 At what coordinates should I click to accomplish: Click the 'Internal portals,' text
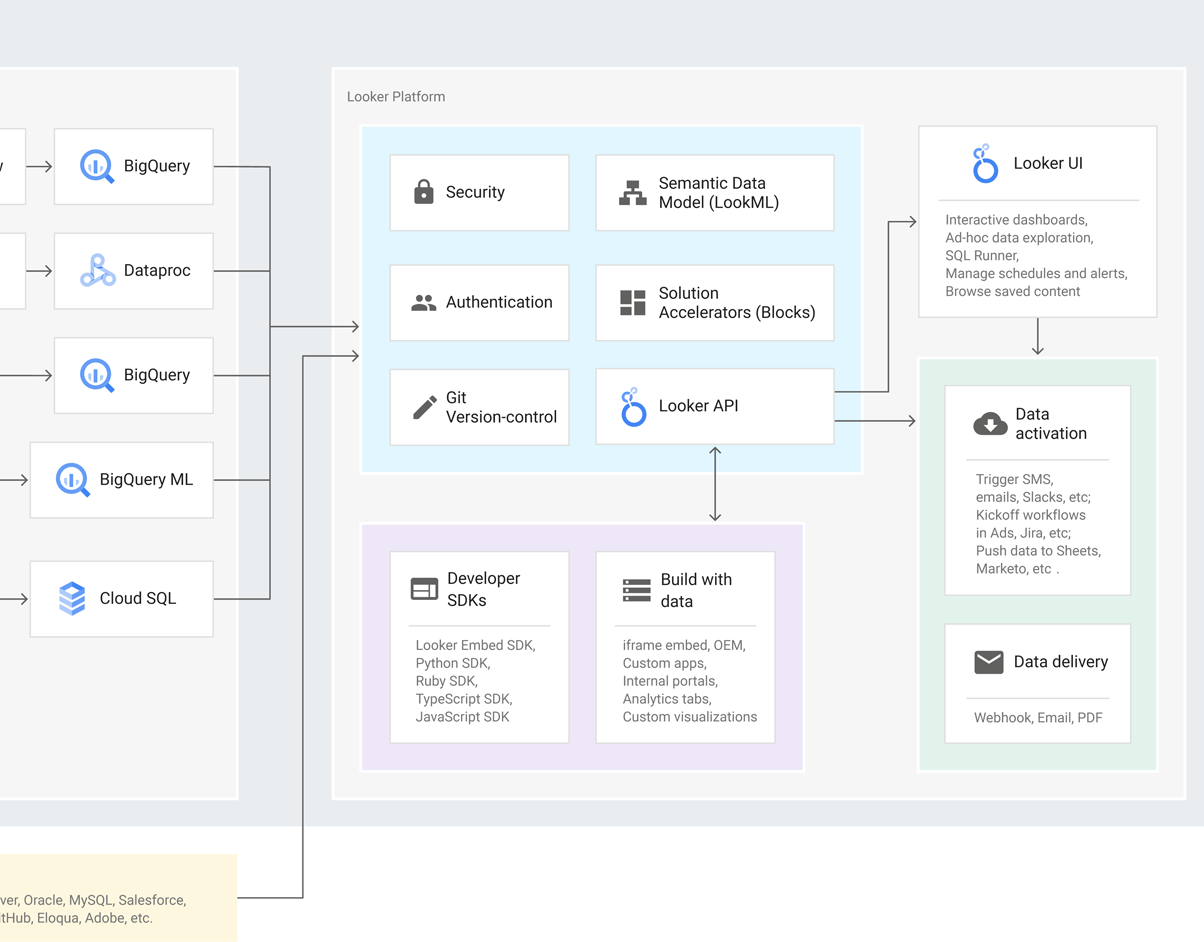pos(670,681)
